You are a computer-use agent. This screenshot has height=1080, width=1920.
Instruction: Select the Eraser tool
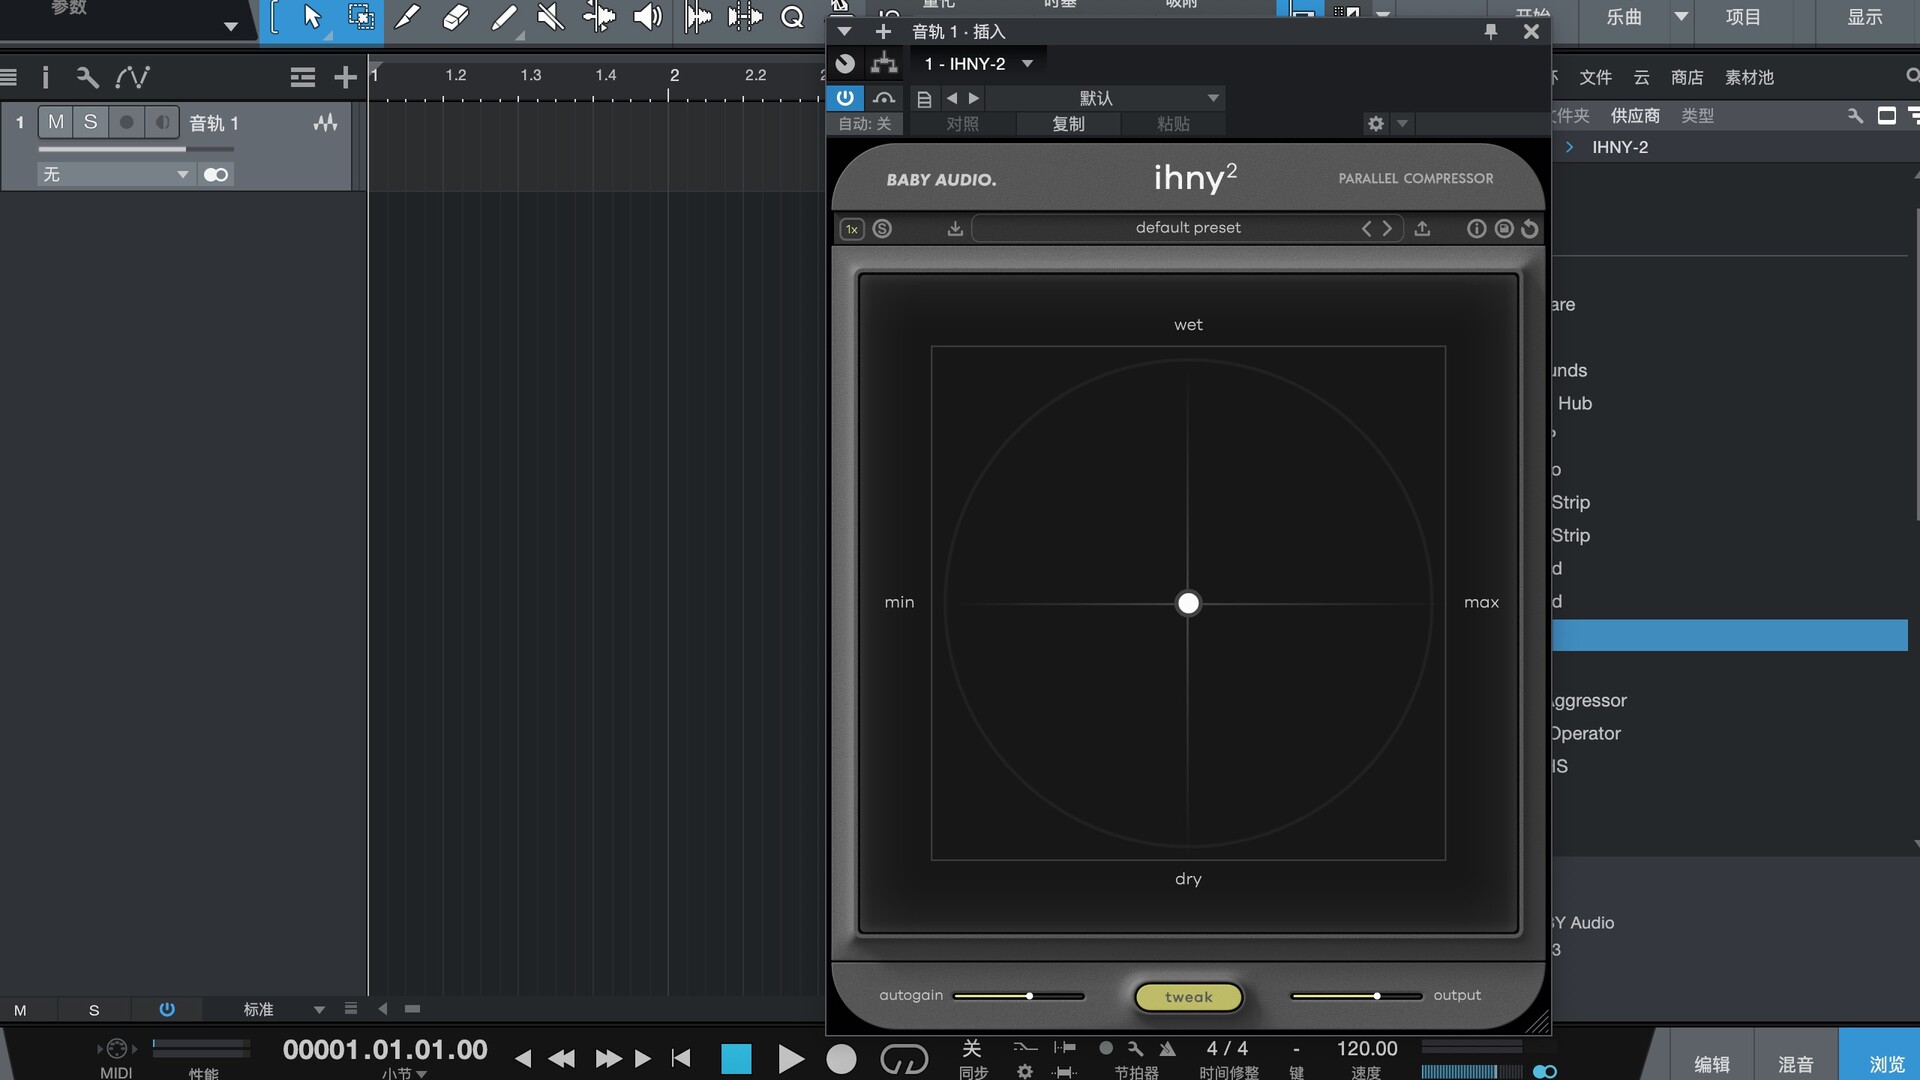455,18
